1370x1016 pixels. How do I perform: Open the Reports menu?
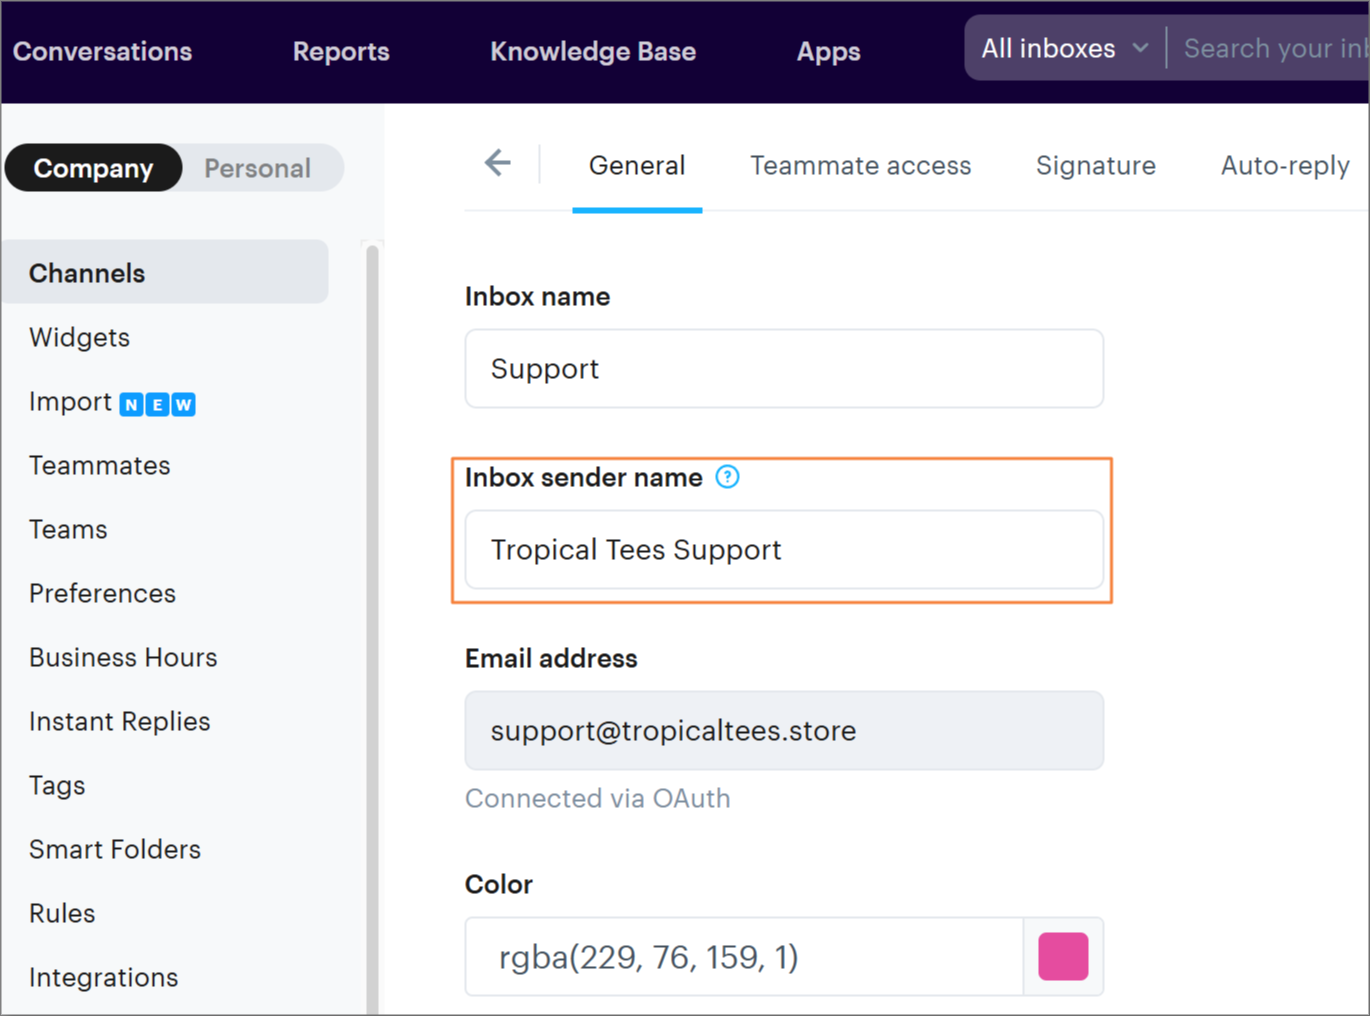(x=341, y=51)
